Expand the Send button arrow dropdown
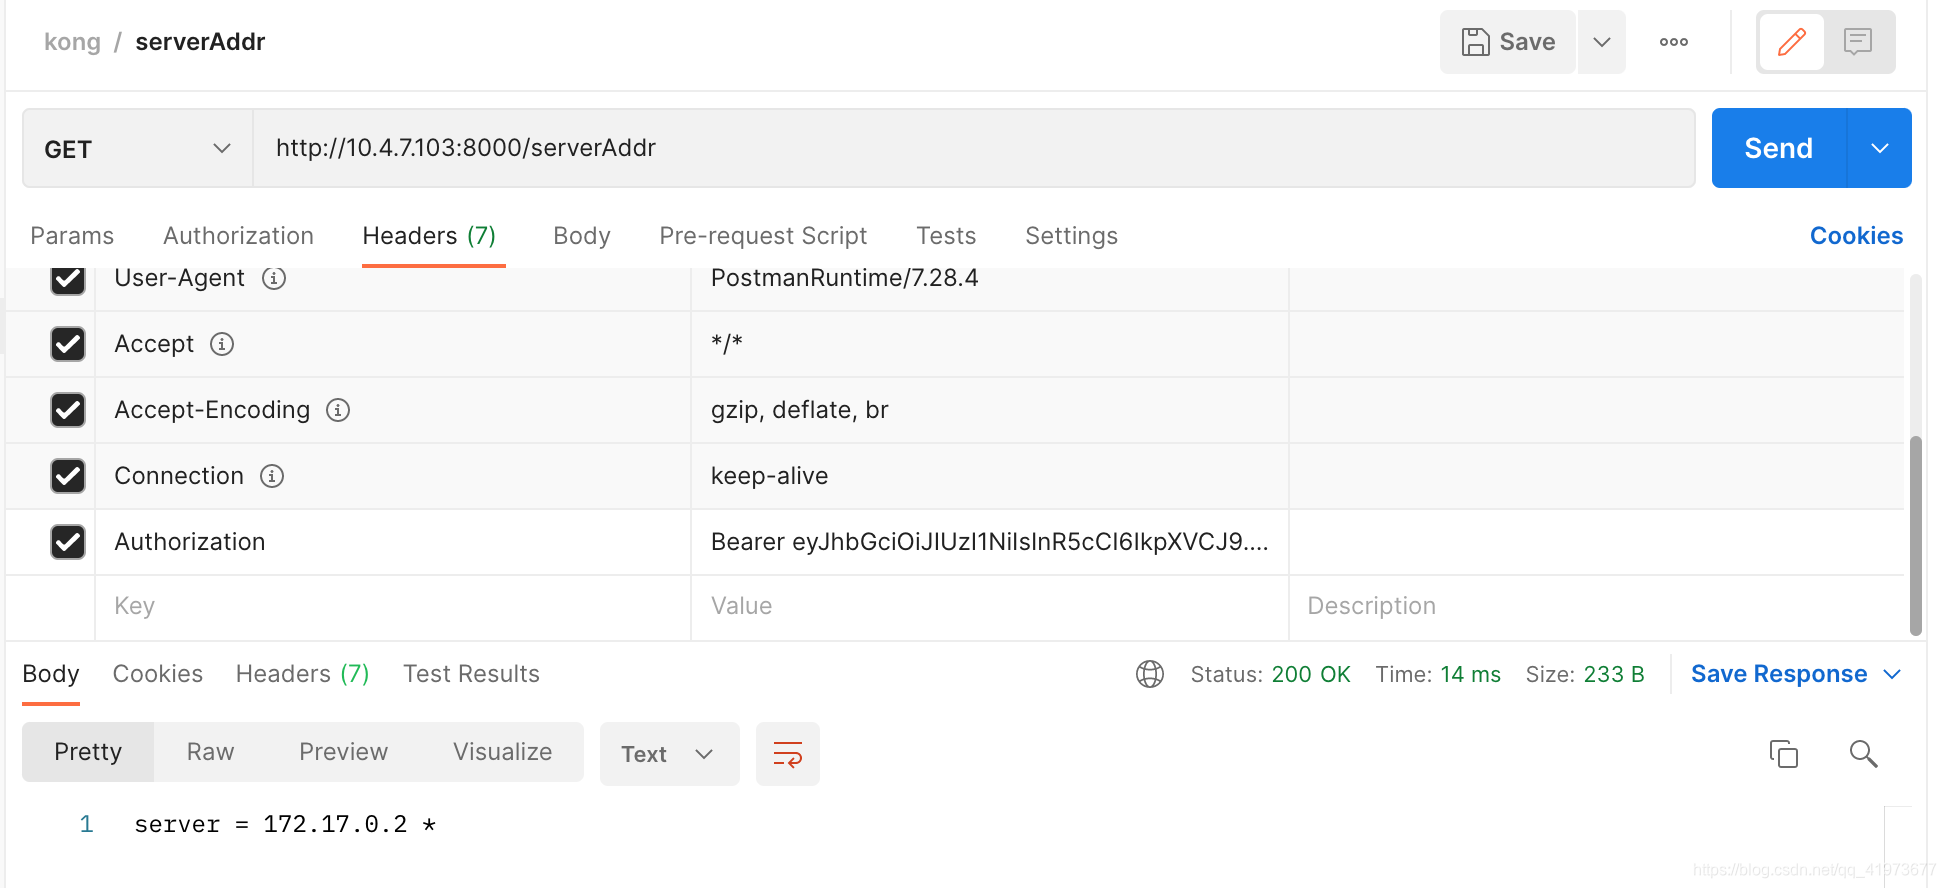1946x888 pixels. [x=1879, y=149]
